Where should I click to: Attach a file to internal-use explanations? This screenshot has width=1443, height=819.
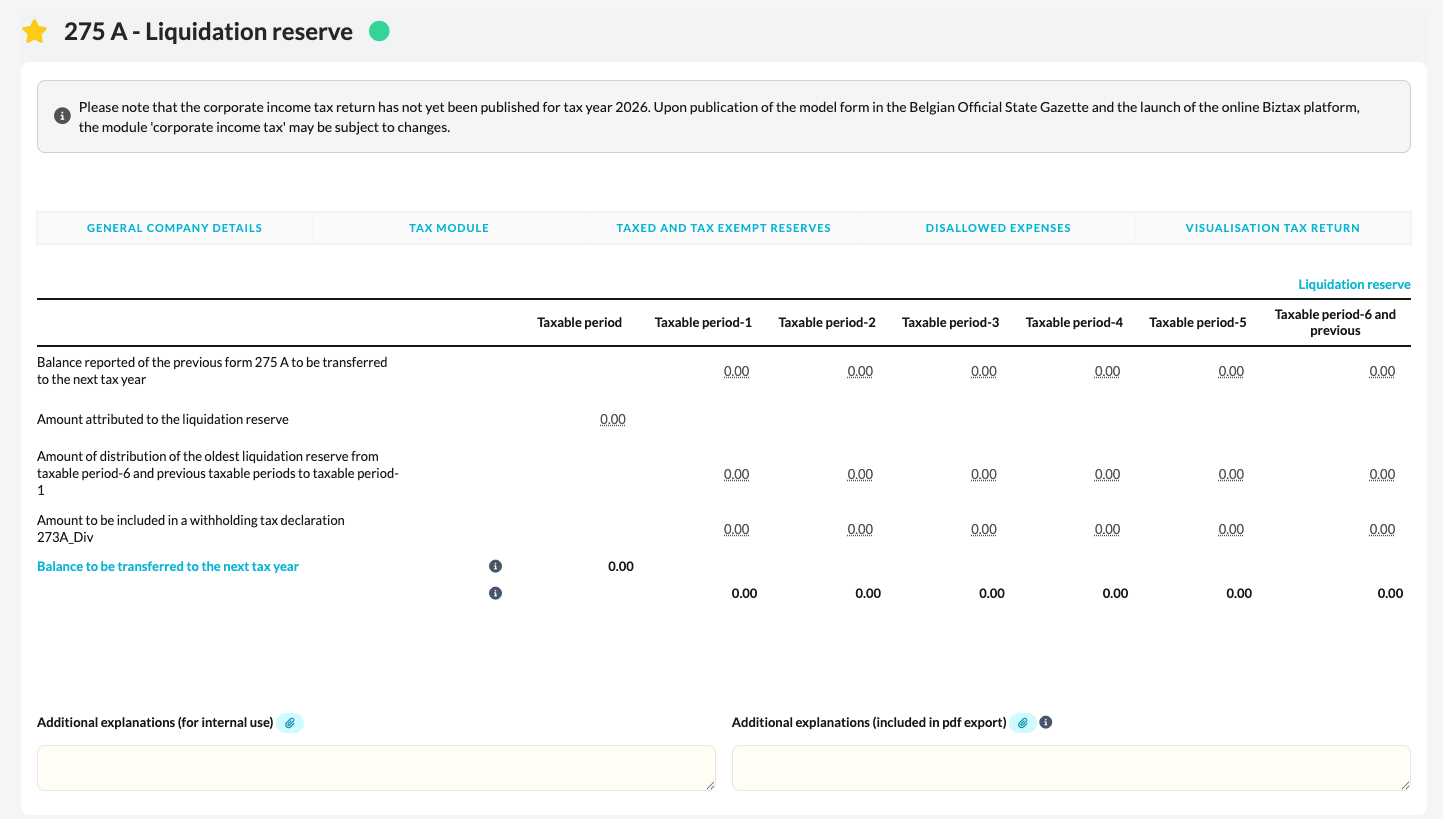coord(290,722)
